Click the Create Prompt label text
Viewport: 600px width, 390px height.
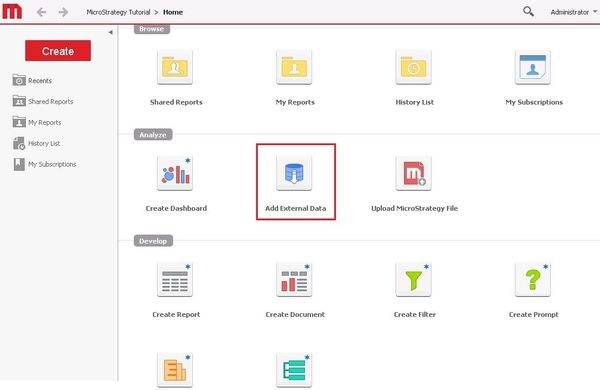tap(533, 315)
